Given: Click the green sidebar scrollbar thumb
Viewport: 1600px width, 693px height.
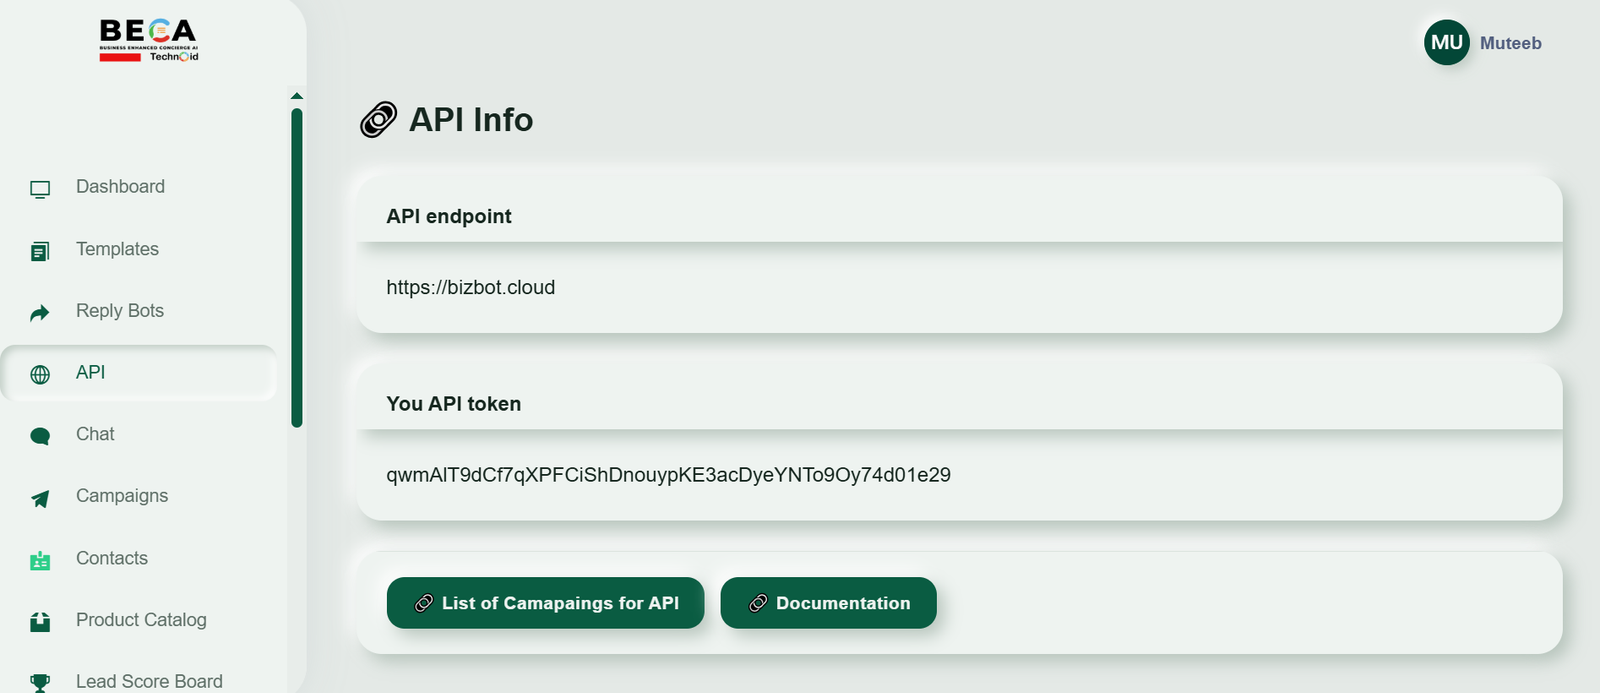Looking at the screenshot, I should pyautogui.click(x=296, y=268).
